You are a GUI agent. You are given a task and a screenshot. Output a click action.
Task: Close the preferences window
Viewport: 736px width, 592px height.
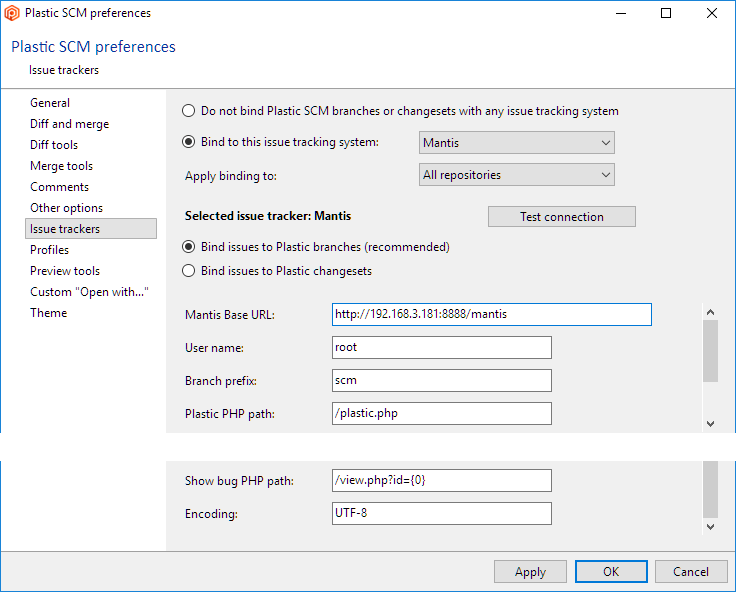pyautogui.click(x=712, y=13)
